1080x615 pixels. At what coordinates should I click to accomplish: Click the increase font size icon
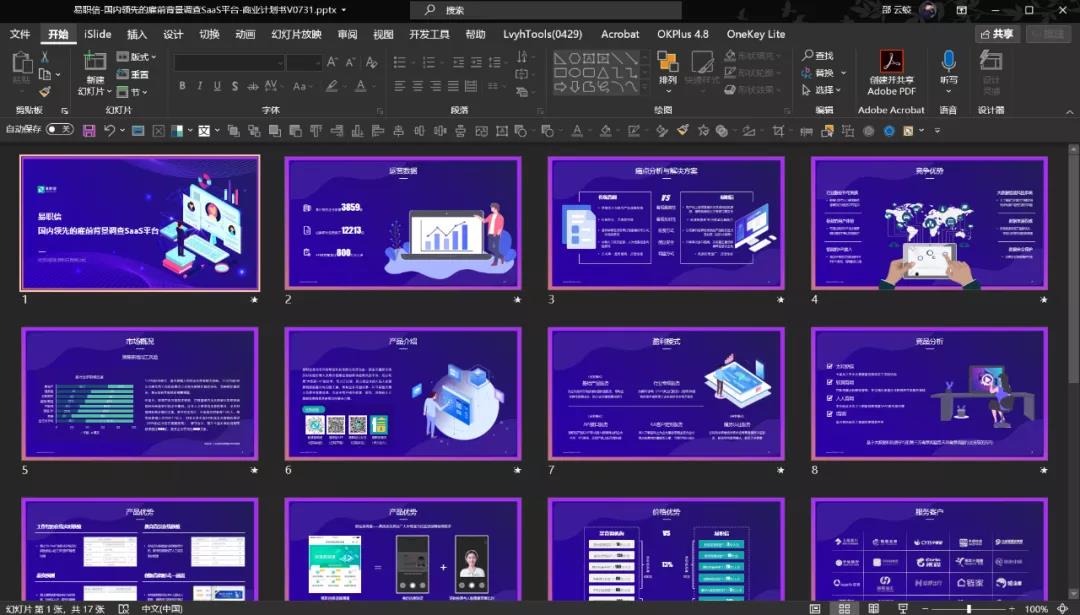332,63
